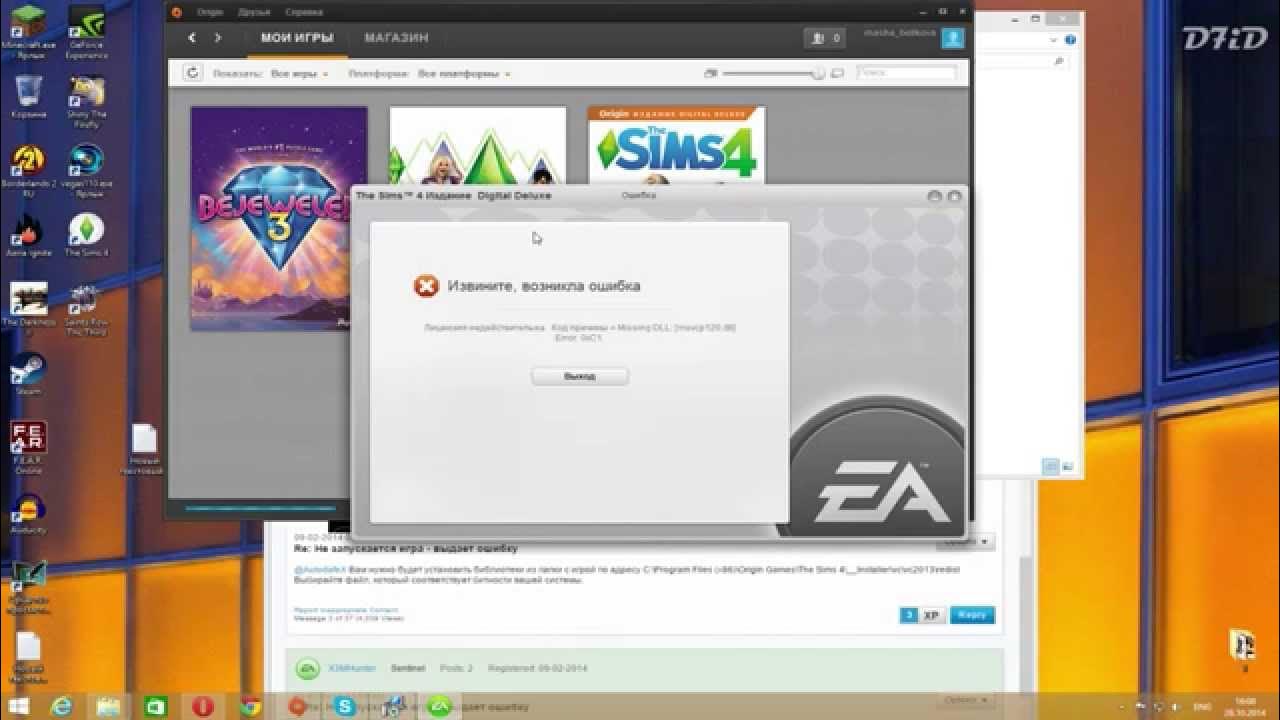Launch The Sims 4 desktop shortcut
Screen dimensions: 1280x720
[x=87, y=236]
